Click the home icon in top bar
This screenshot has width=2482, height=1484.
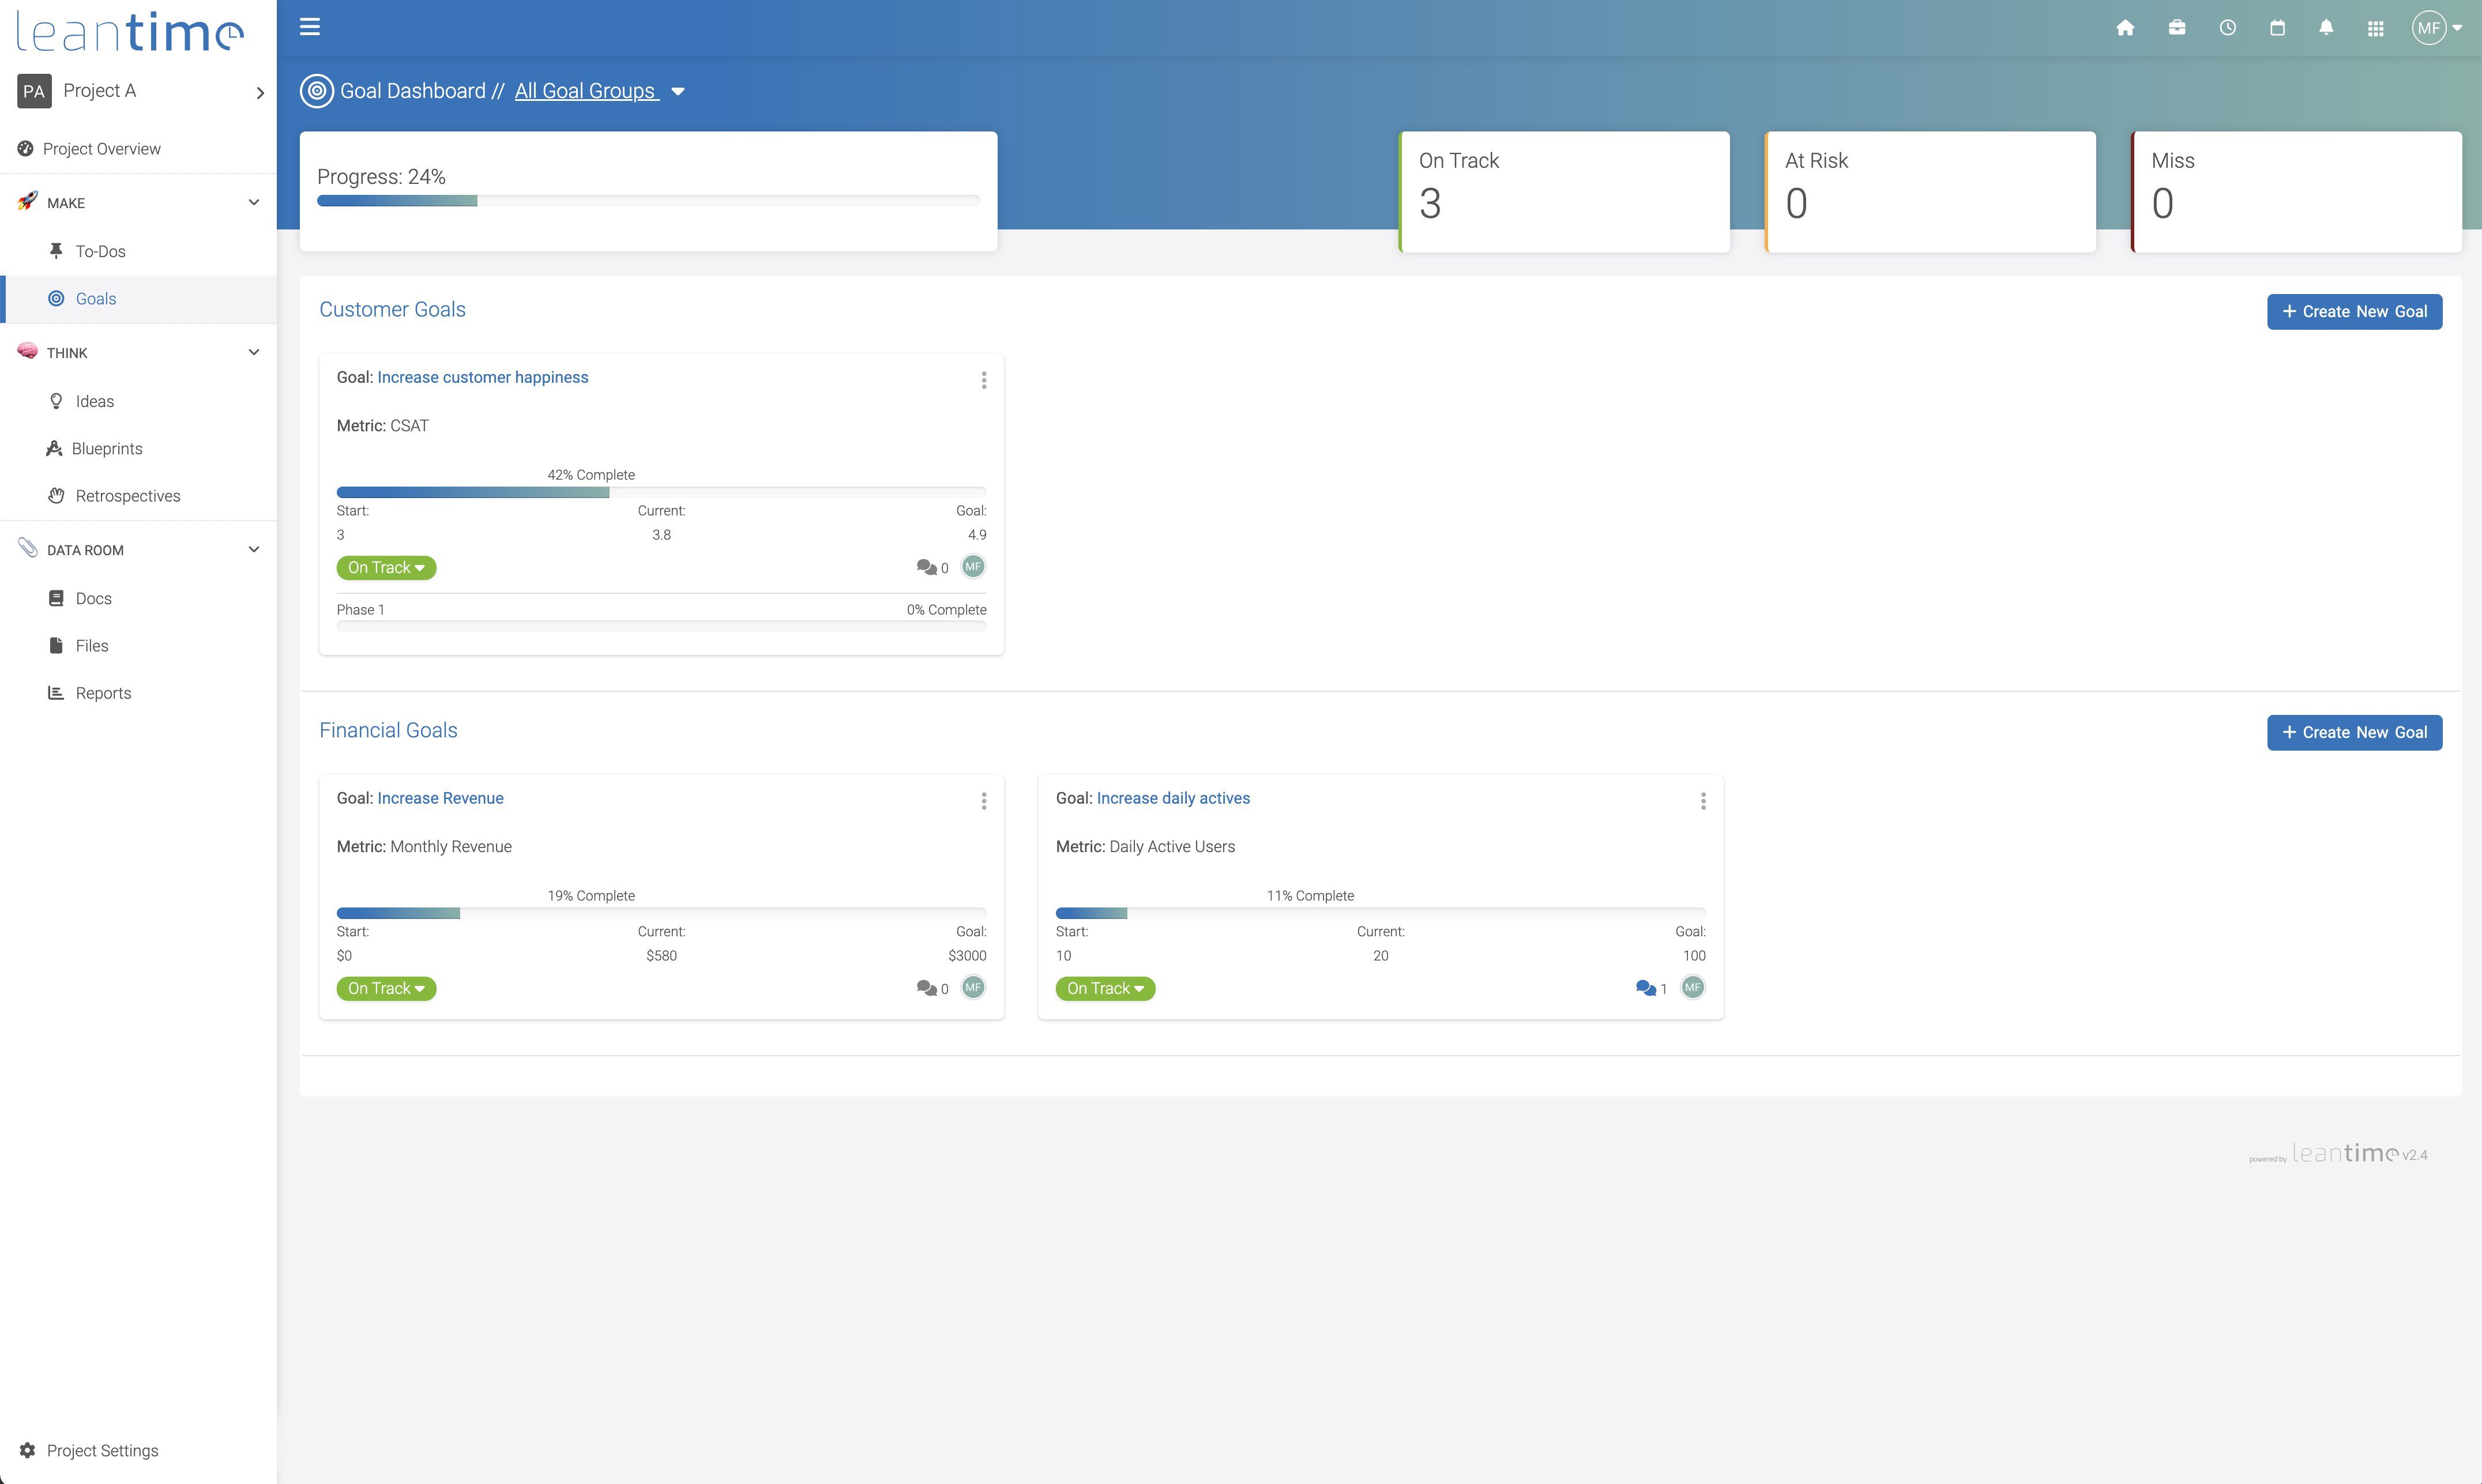(2125, 28)
